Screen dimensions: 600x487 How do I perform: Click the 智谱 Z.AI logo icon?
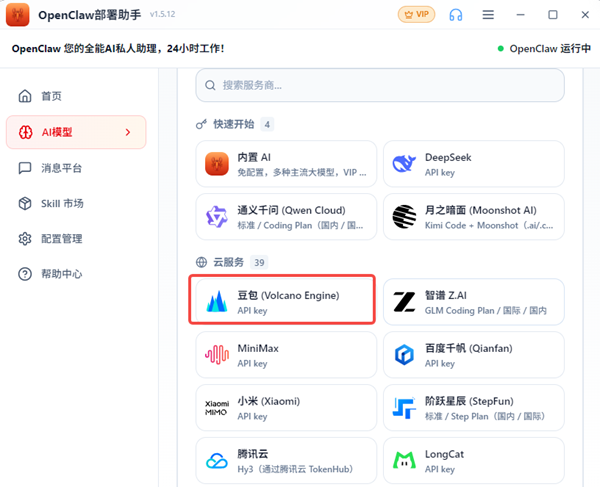404,302
